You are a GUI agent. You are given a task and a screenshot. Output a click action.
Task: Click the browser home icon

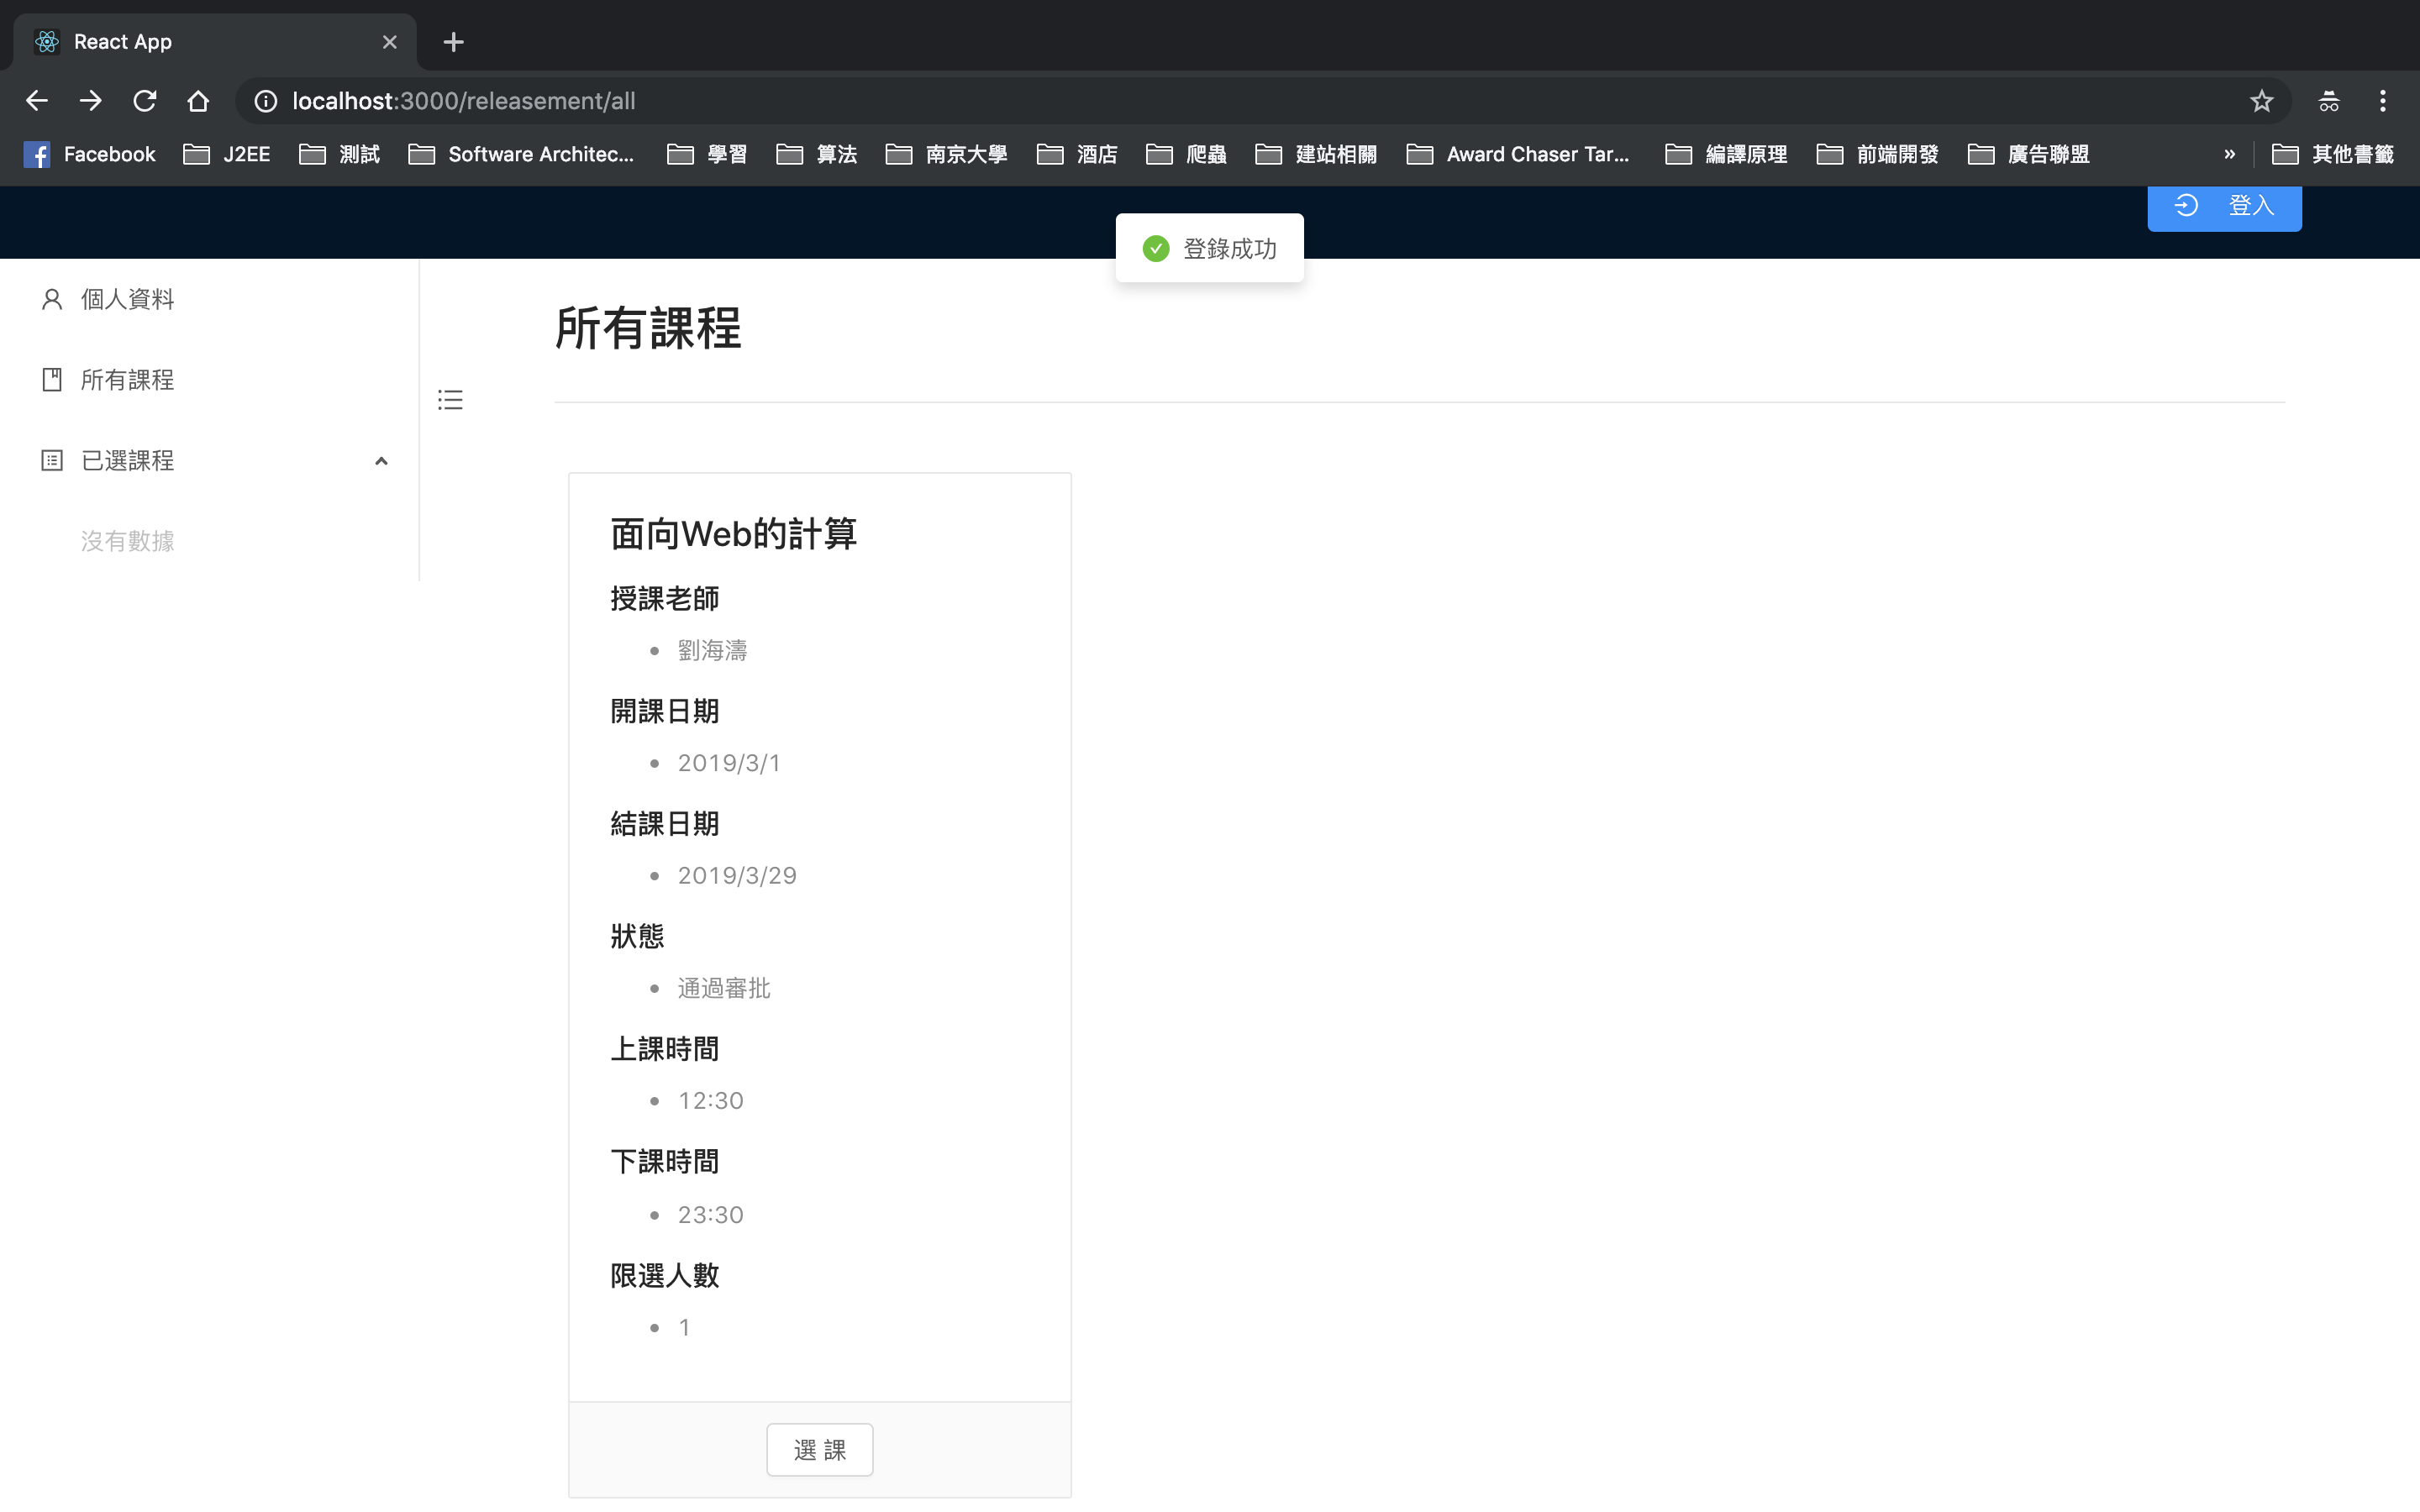coord(198,101)
